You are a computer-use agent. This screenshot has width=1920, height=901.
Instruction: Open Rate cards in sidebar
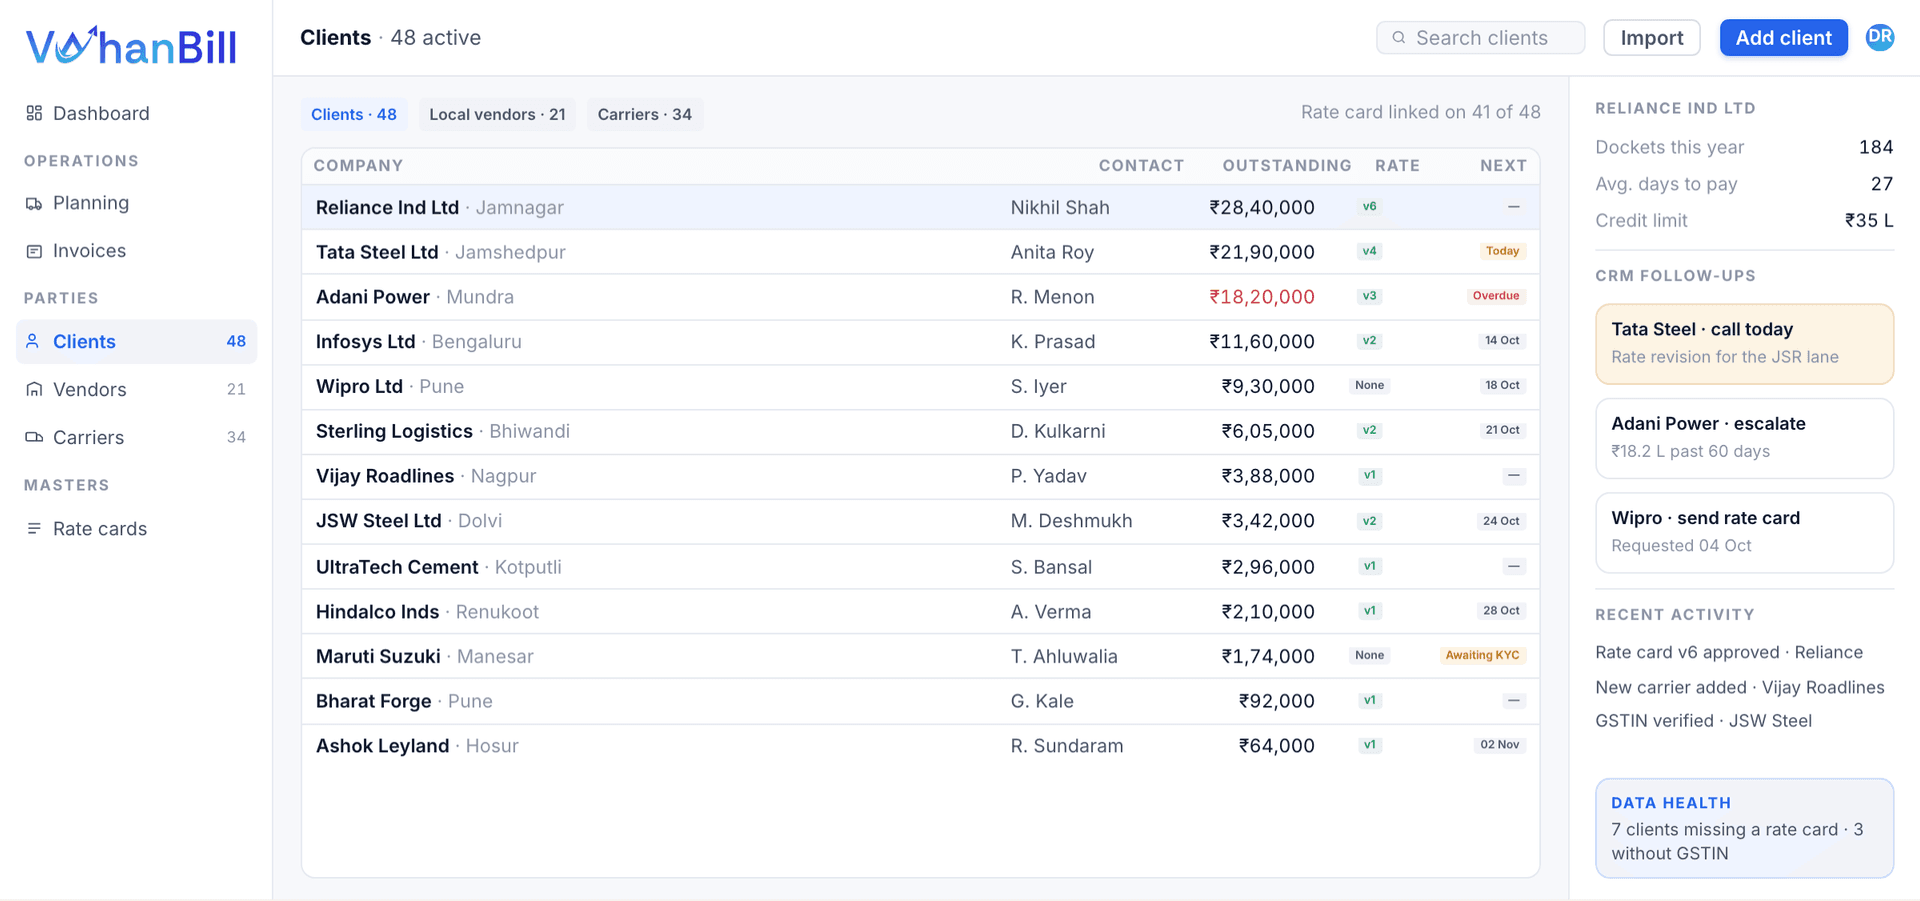click(136, 528)
